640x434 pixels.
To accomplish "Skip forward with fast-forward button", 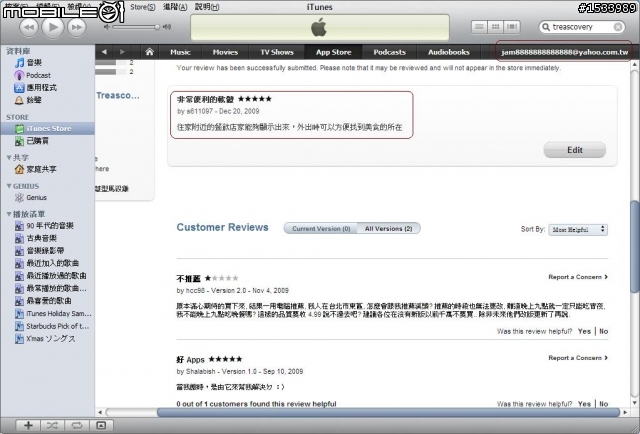I will coord(77,27).
